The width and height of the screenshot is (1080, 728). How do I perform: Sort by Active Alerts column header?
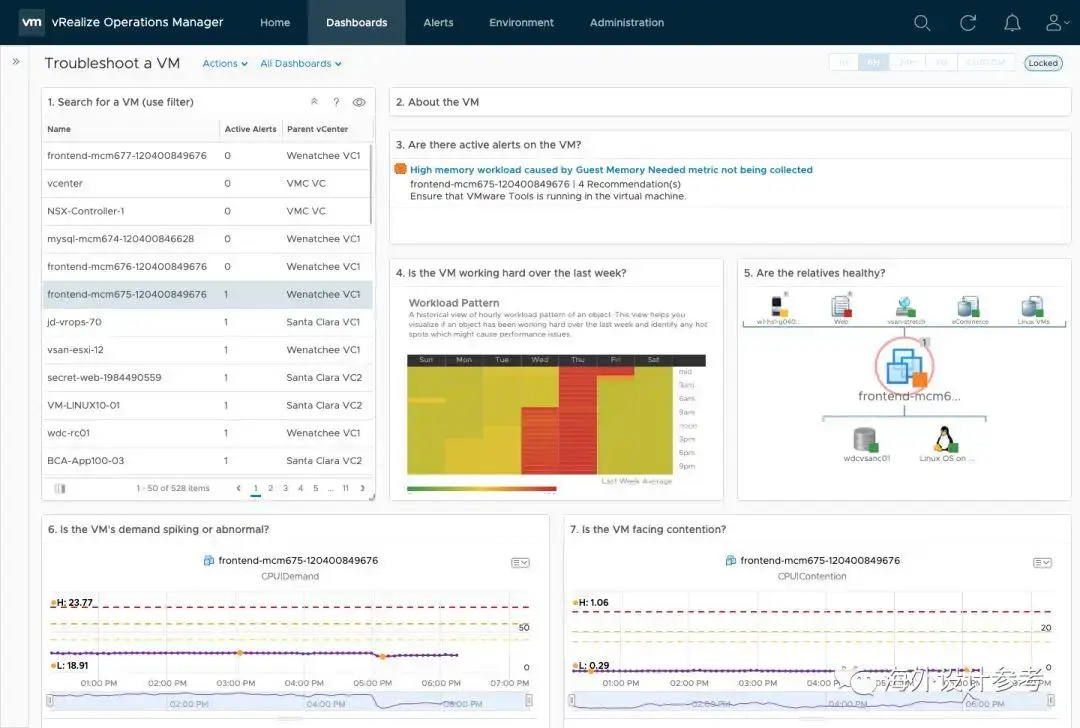tap(250, 129)
